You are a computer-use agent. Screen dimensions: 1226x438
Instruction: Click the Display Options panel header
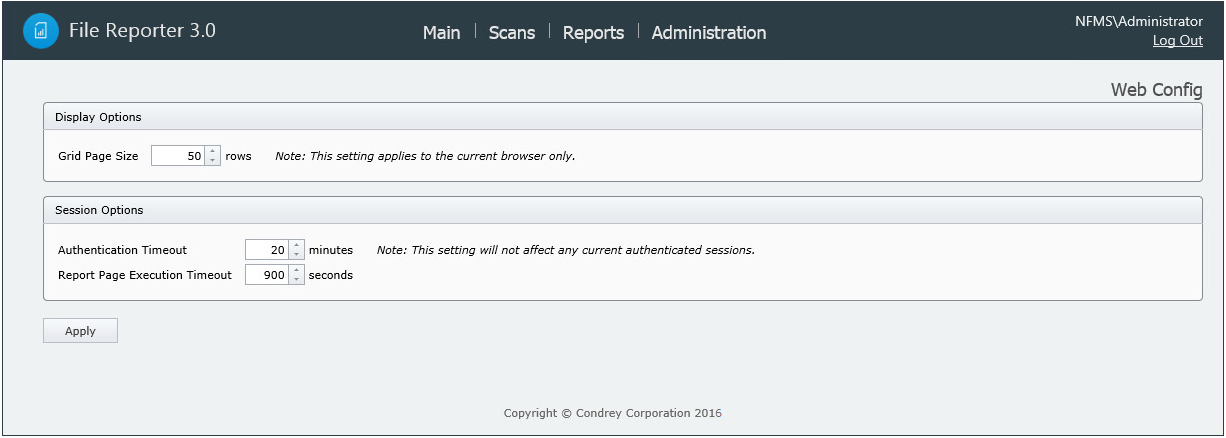[98, 117]
